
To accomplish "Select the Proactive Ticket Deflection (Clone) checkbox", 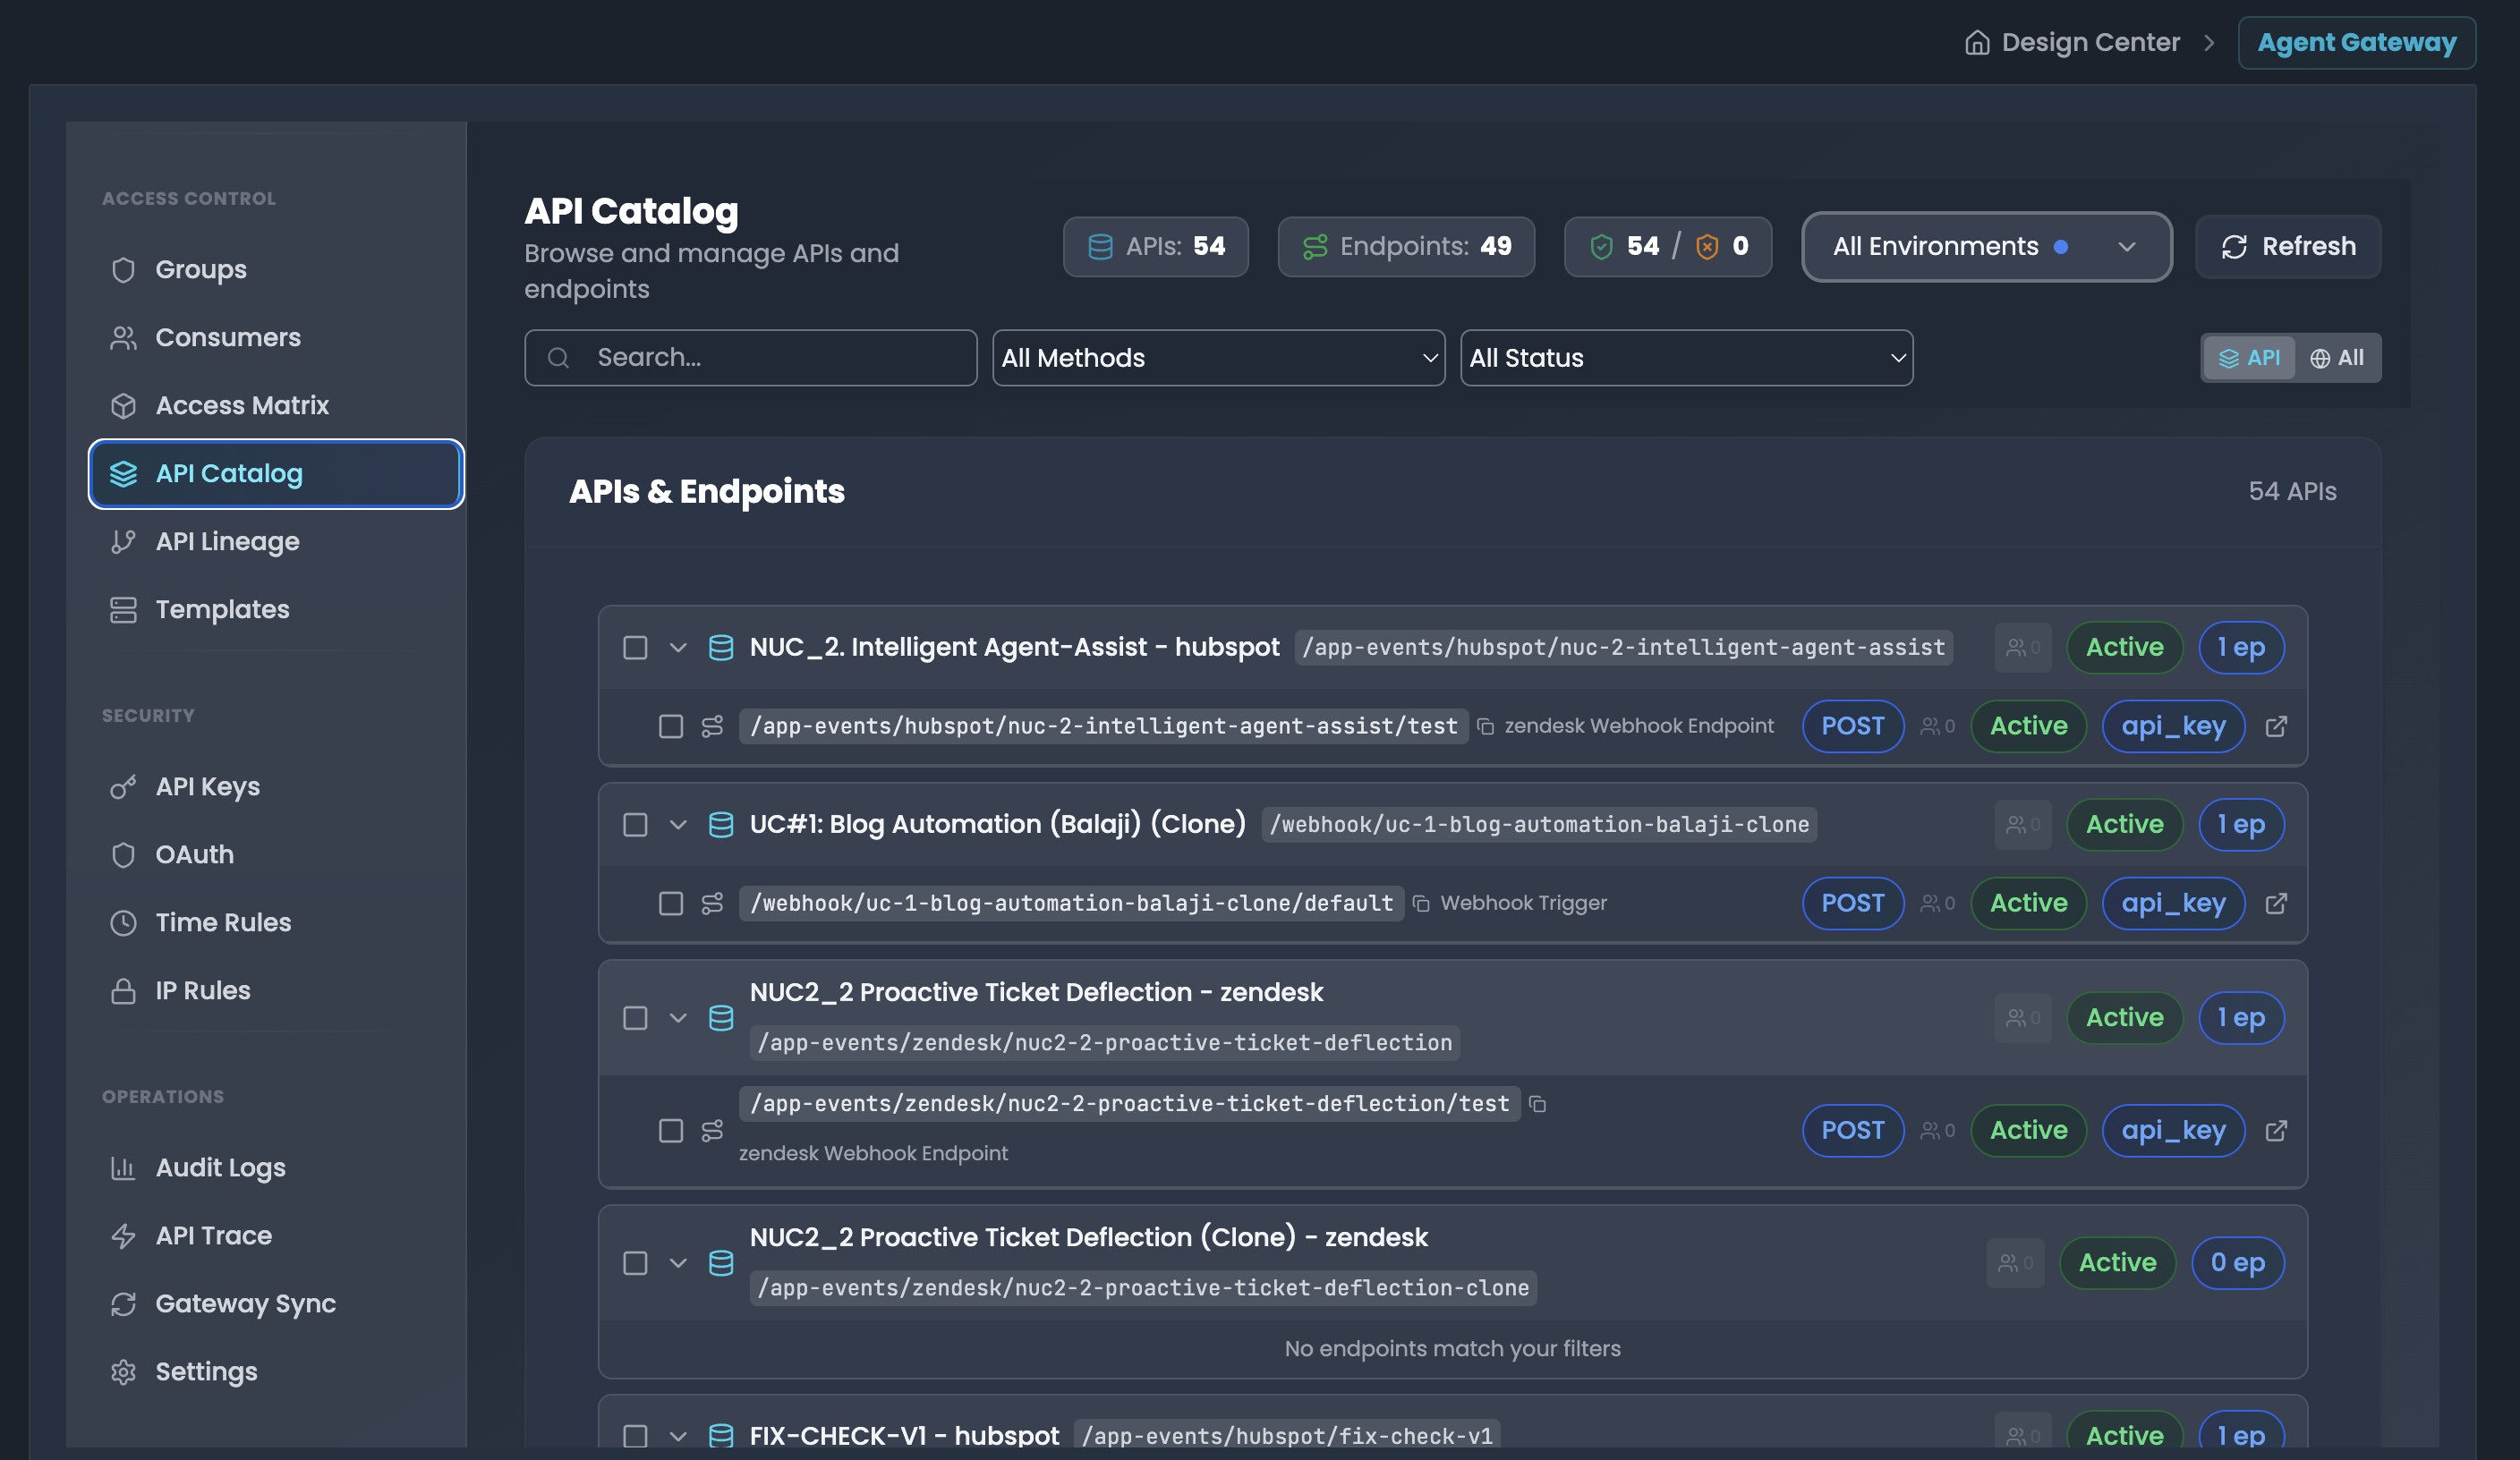I will coord(635,1263).
